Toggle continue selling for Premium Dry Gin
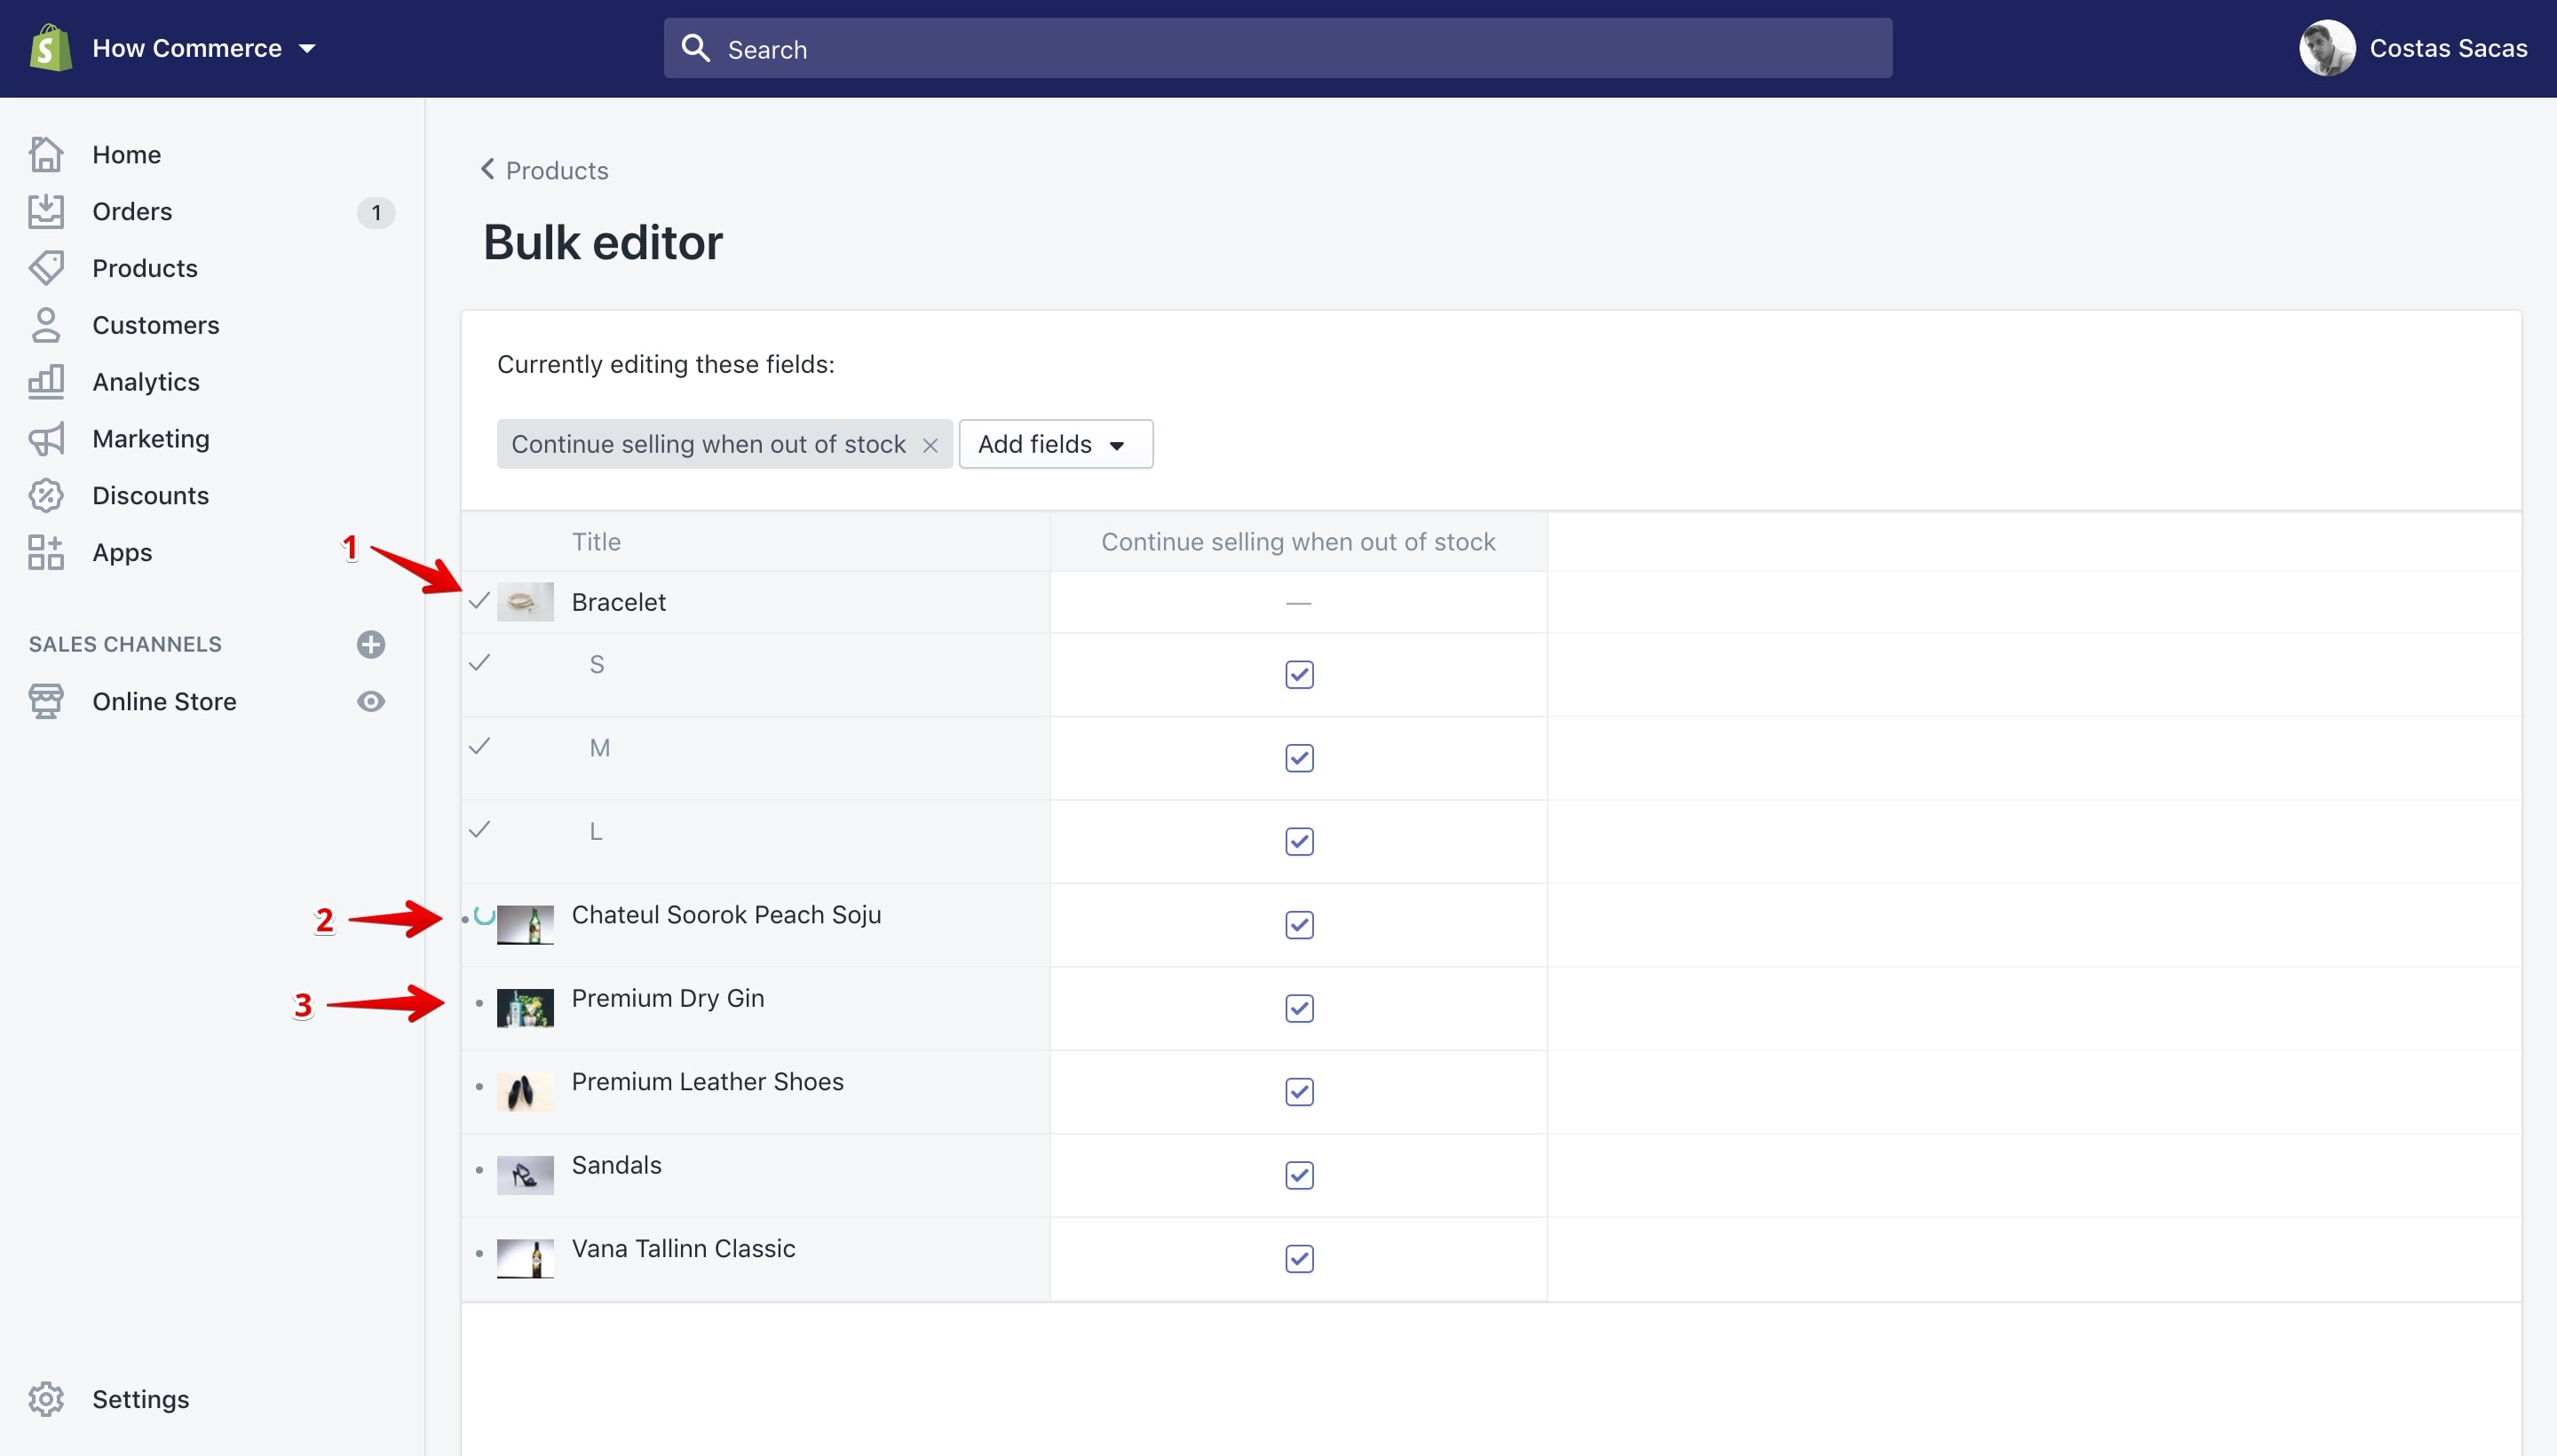Viewport: 2557px width, 1456px height. 1299,1008
